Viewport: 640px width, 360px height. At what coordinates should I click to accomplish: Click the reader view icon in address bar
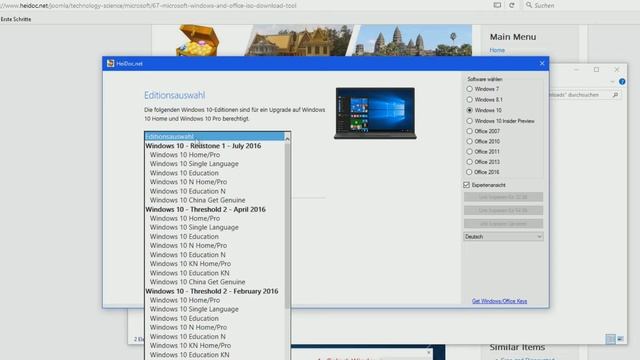[x=497, y=5]
